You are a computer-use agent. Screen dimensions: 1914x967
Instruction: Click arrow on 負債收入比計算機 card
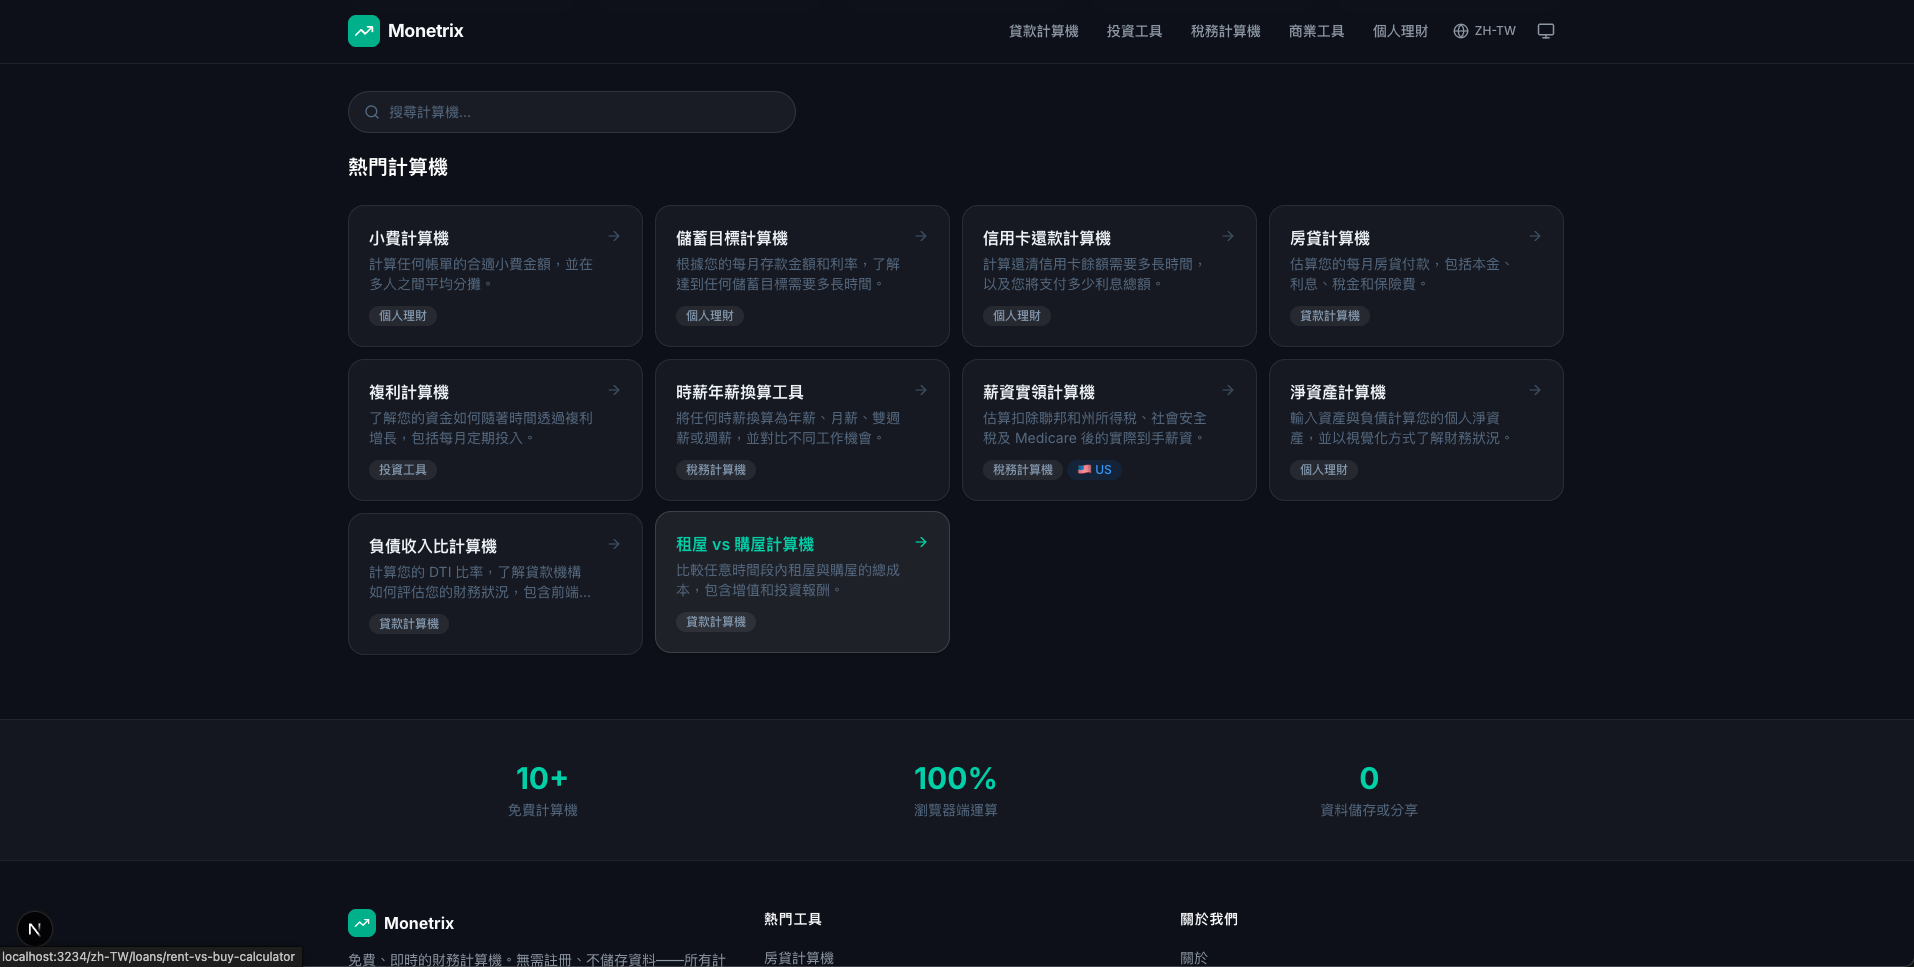[x=614, y=544]
